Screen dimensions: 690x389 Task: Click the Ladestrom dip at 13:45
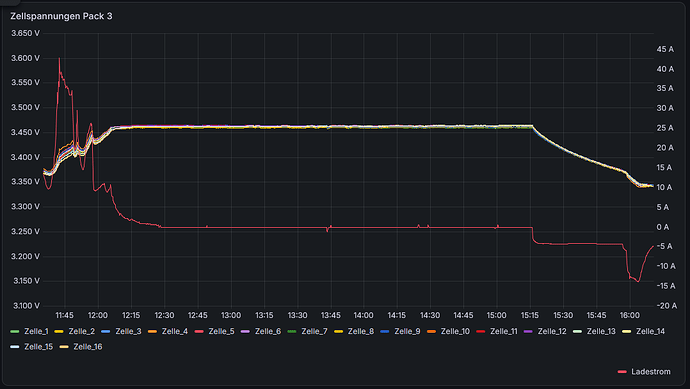[327, 231]
